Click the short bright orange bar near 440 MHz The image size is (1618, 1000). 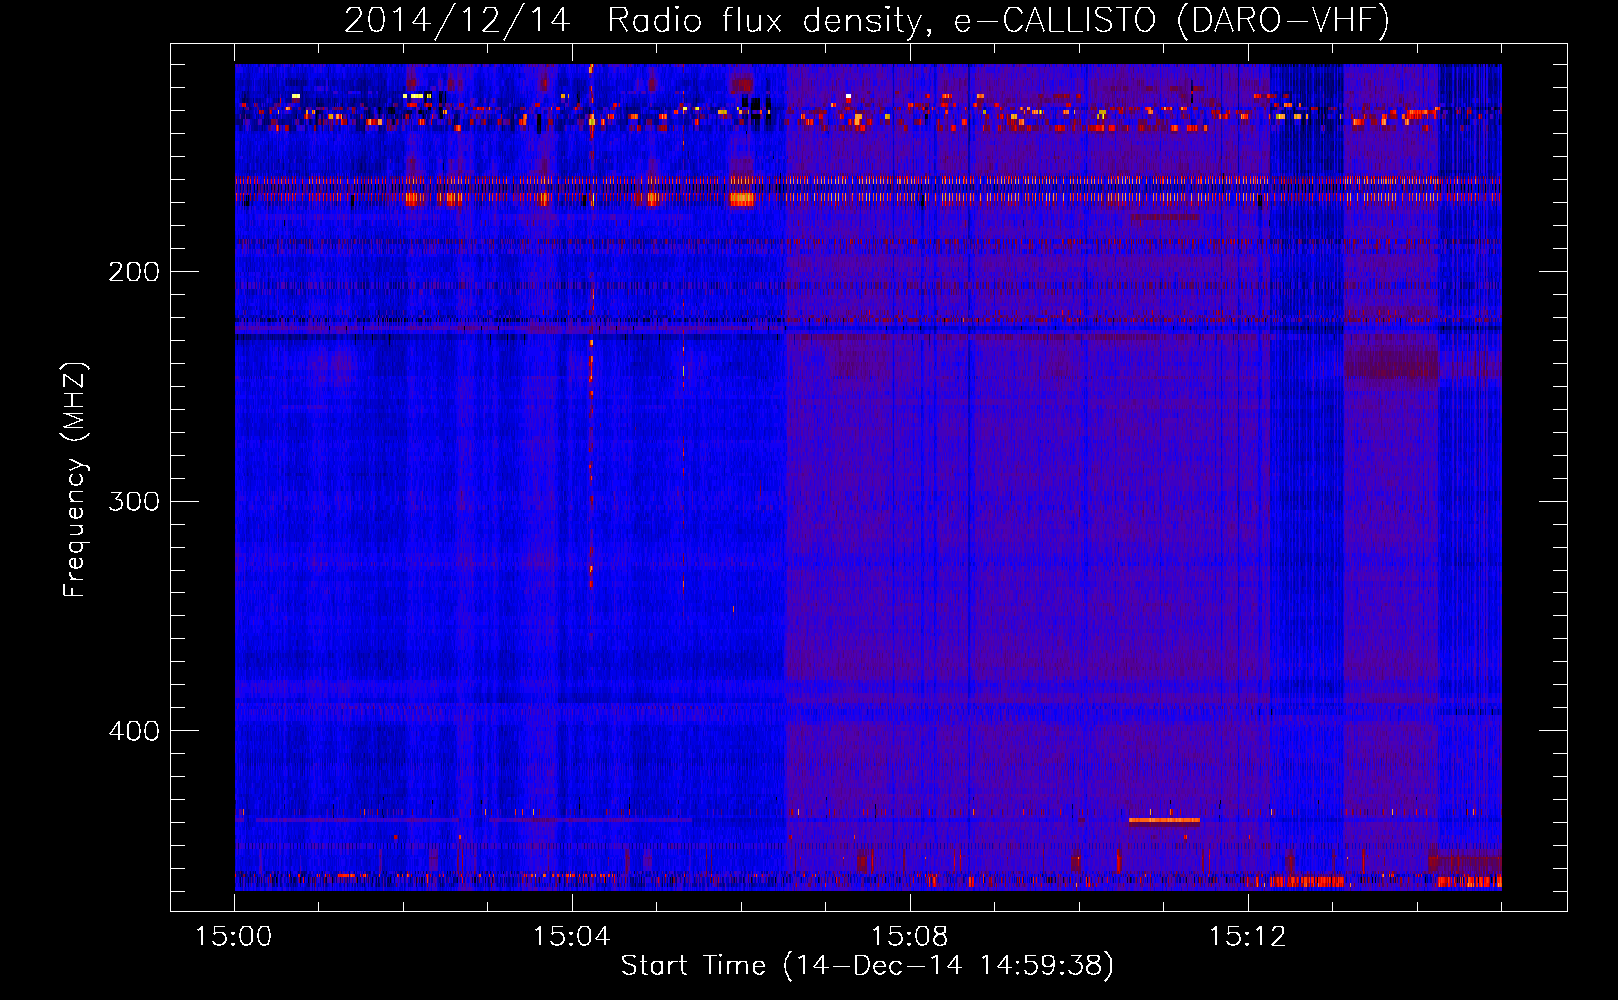(x=1164, y=820)
